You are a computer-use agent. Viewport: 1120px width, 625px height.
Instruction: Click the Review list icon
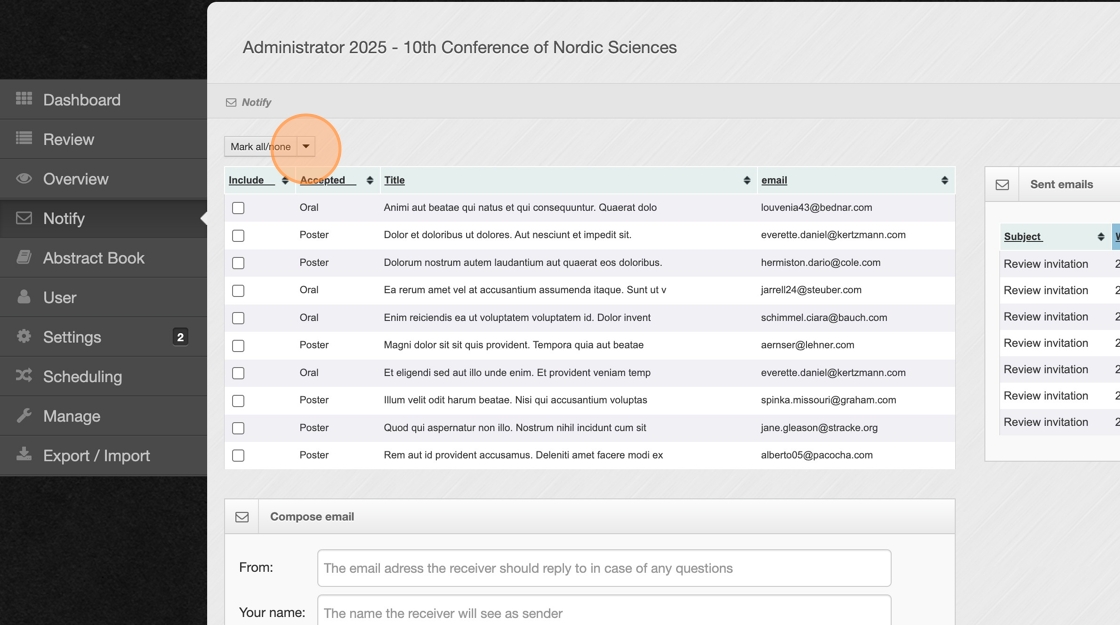pyautogui.click(x=24, y=139)
